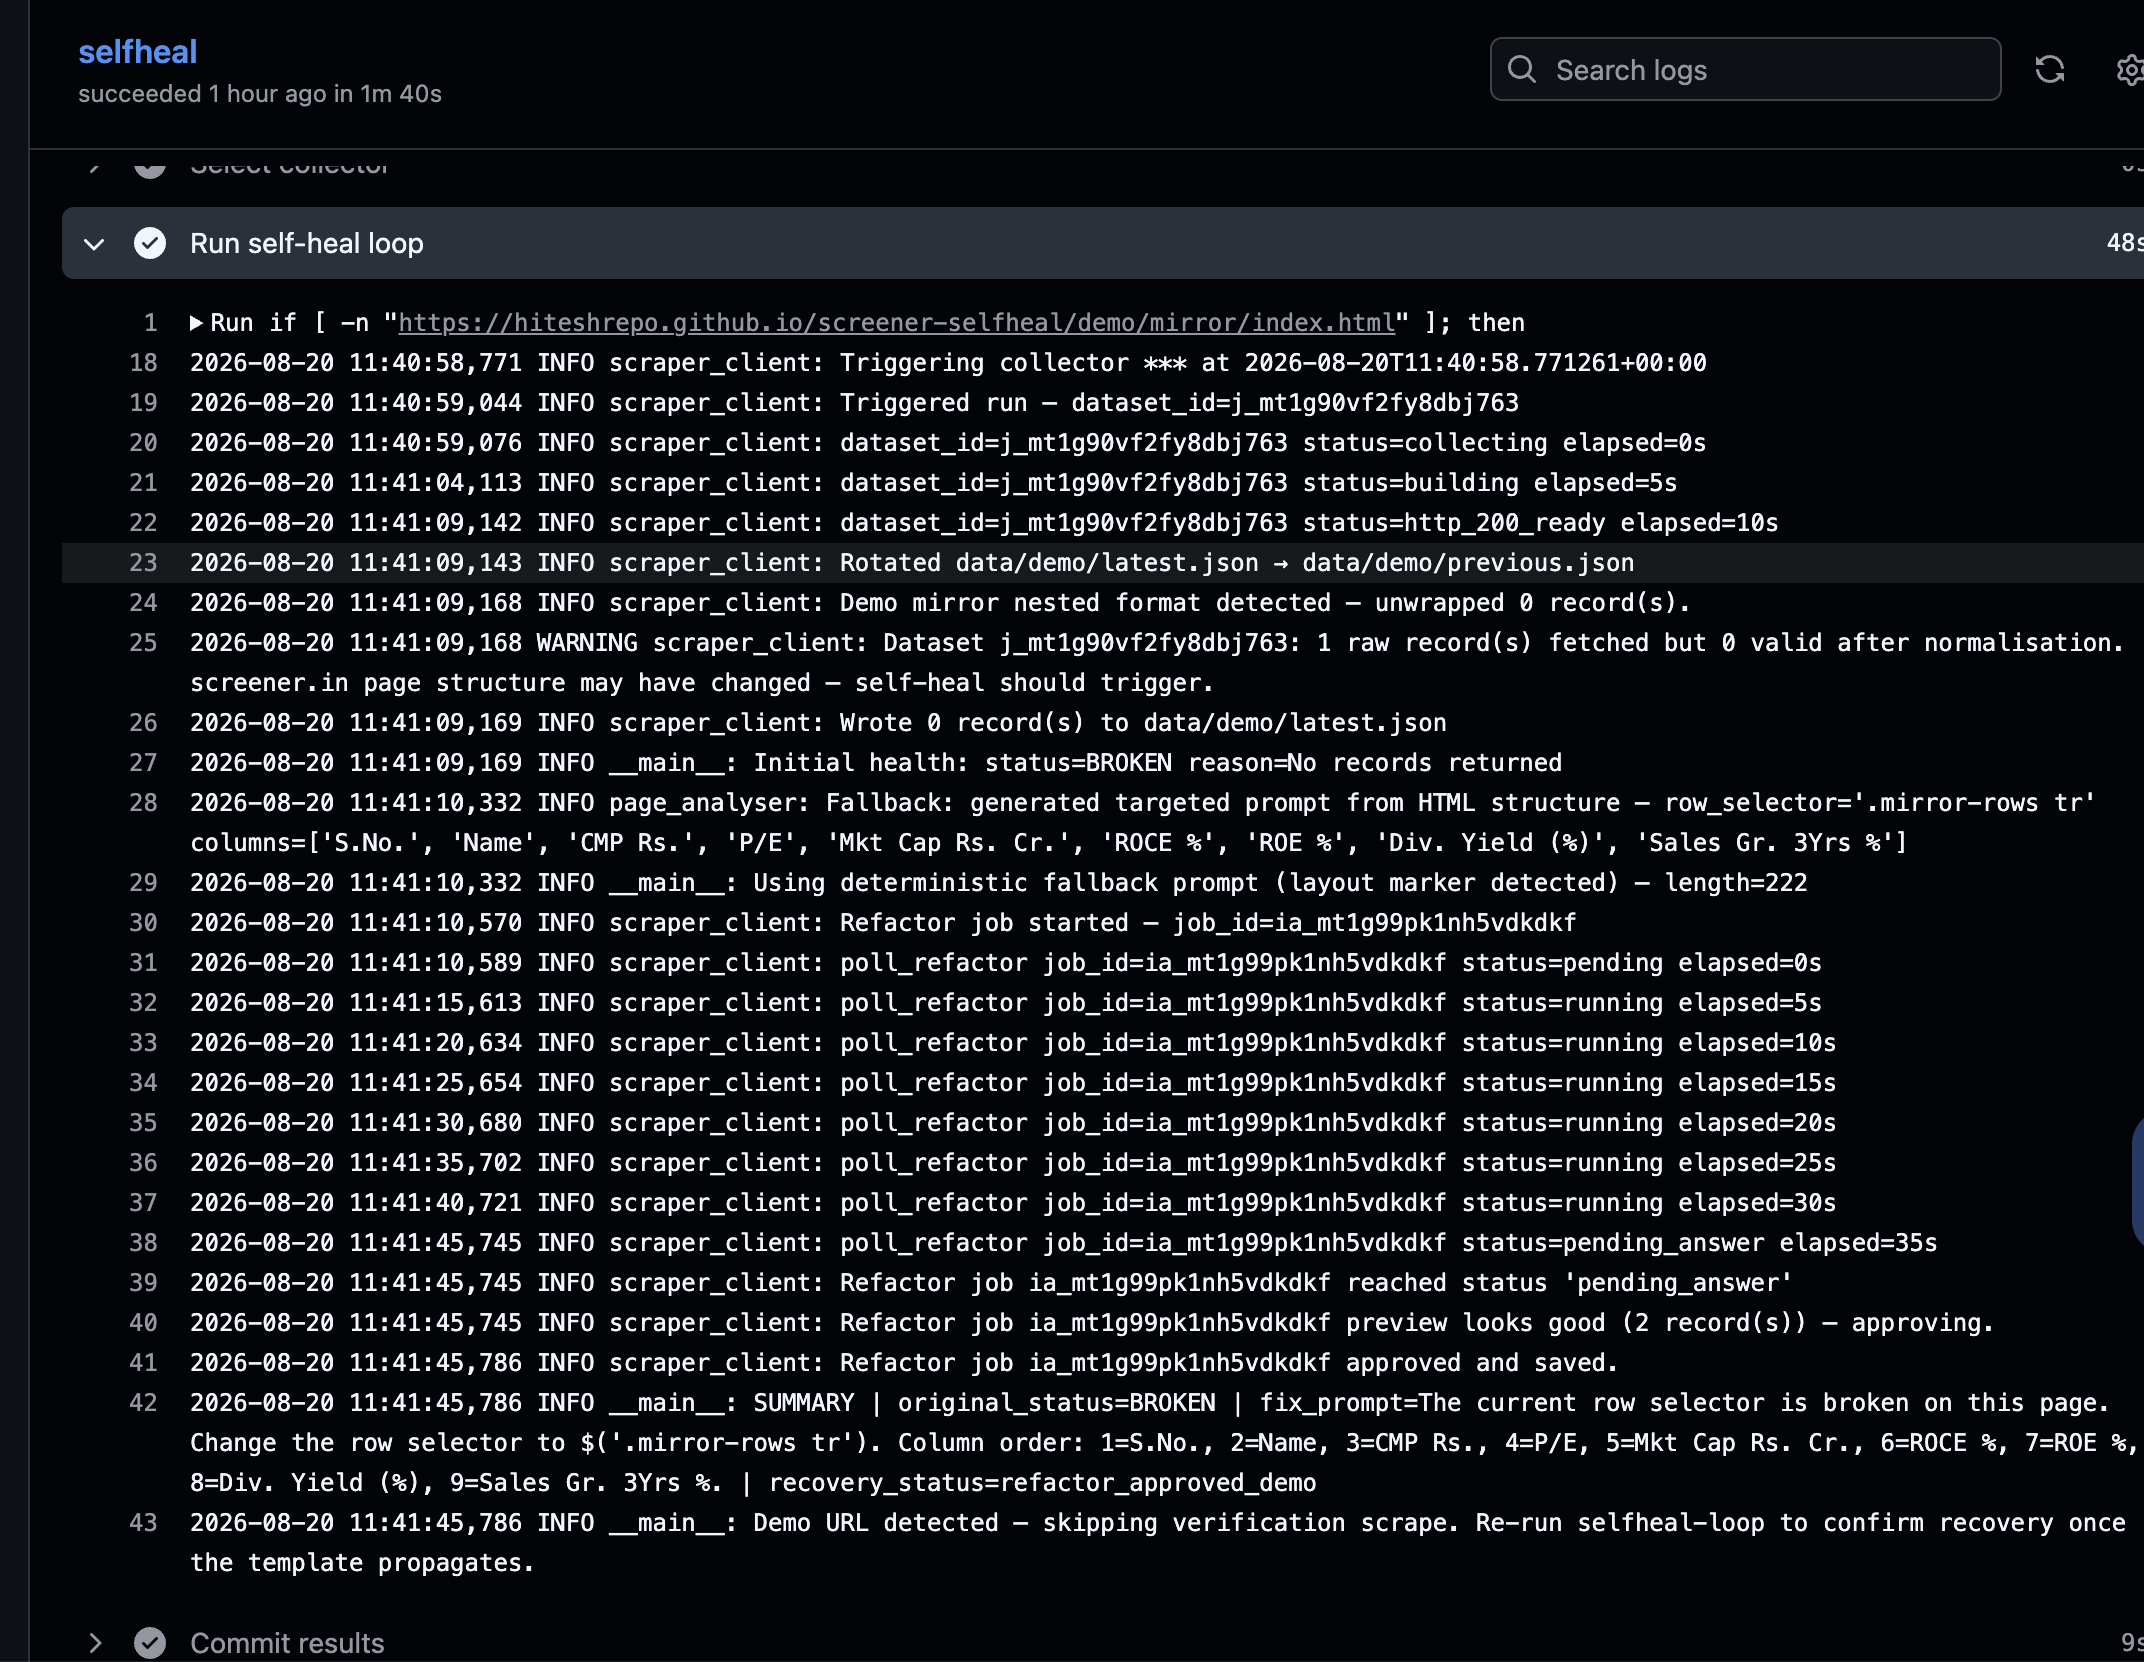2144x1662 pixels.
Task: Focus the Search logs input field
Action: pyautogui.click(x=1745, y=69)
